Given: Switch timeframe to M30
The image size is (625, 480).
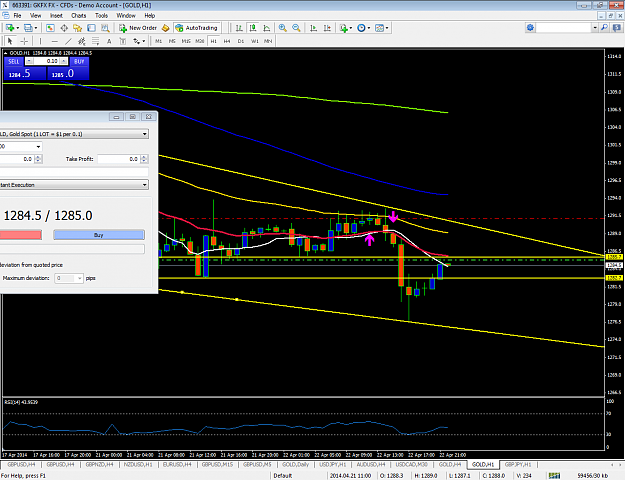Looking at the screenshot, I should tap(200, 41).
